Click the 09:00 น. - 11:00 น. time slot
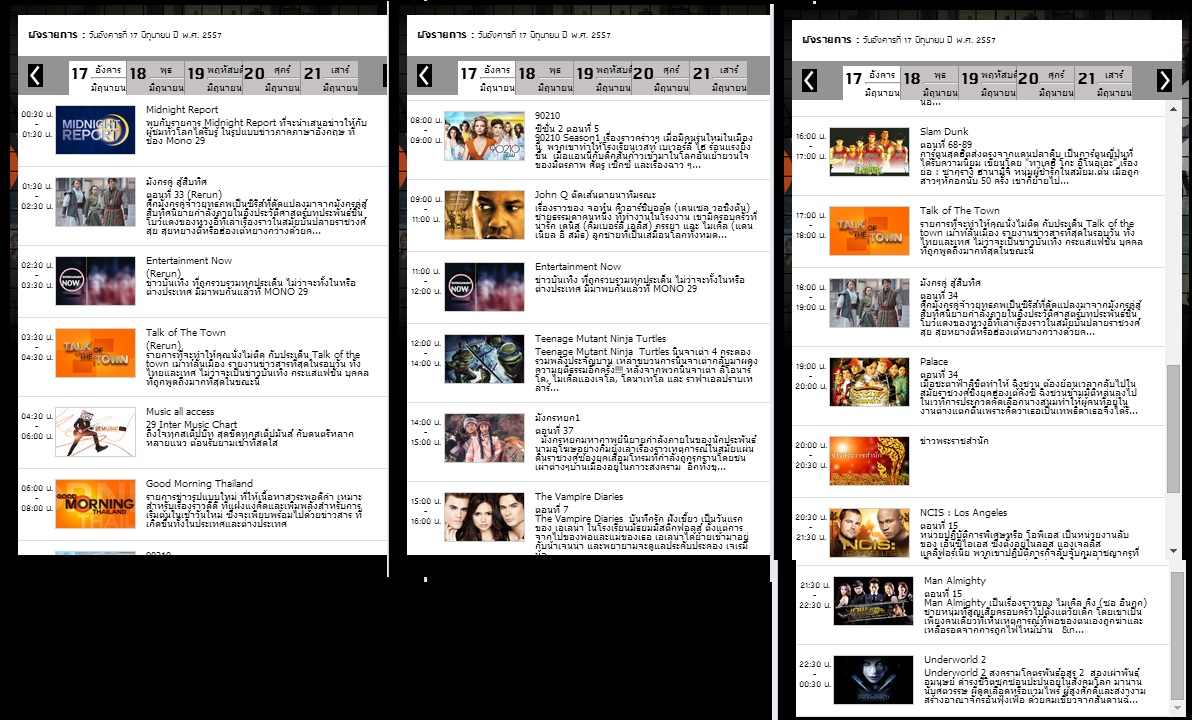 point(425,209)
